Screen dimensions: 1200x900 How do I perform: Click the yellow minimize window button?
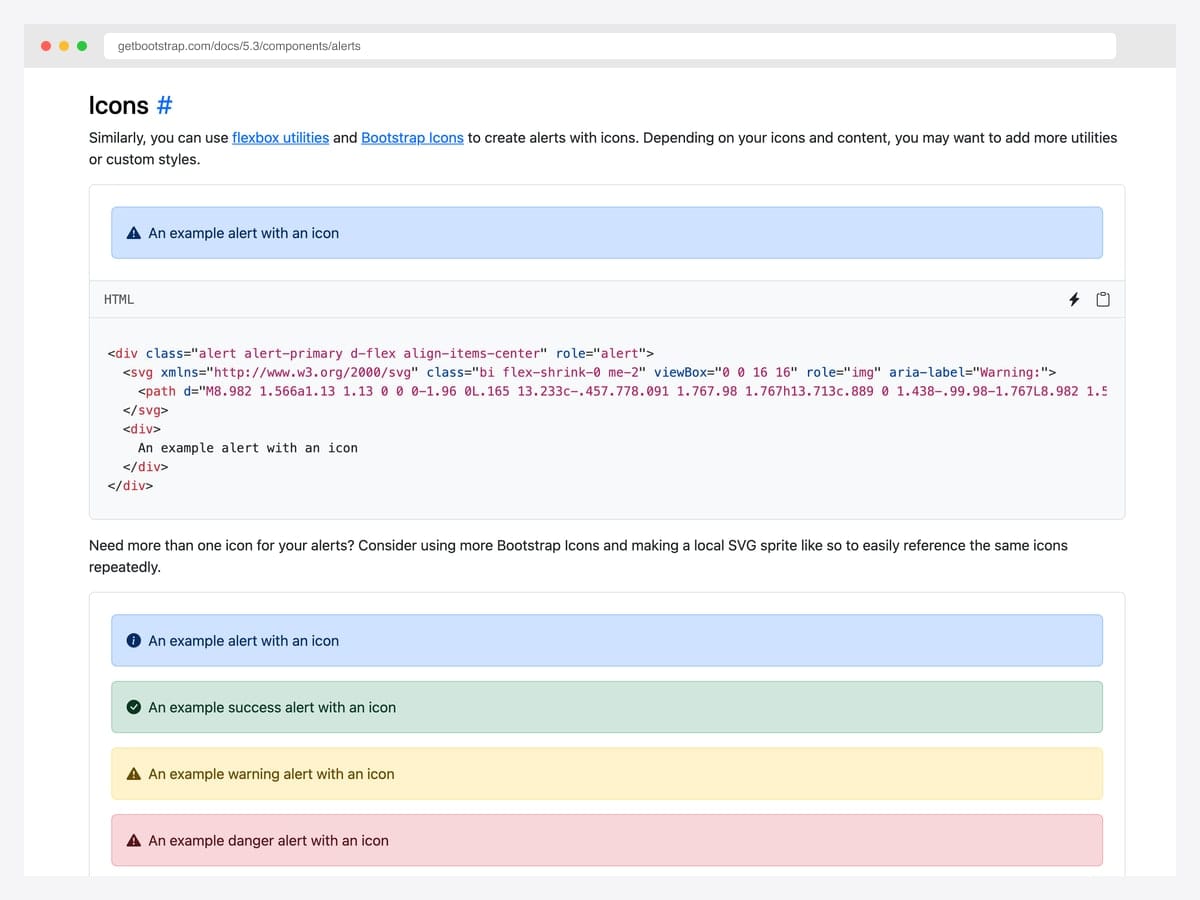(x=64, y=46)
